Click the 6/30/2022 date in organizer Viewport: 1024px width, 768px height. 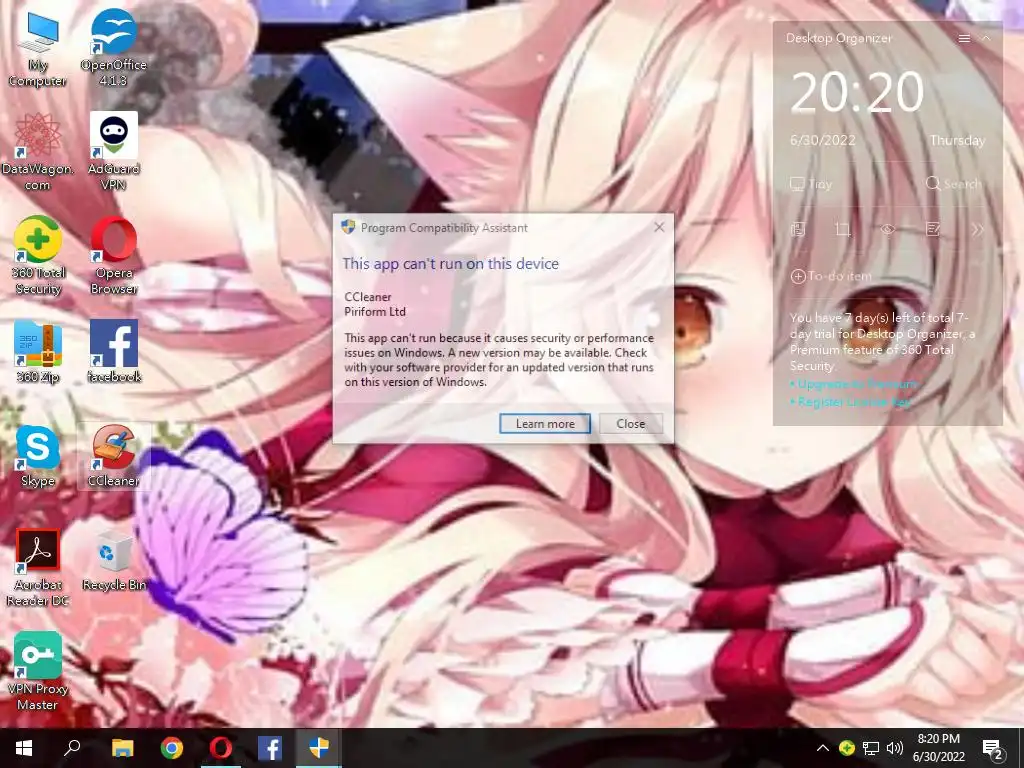tap(822, 140)
